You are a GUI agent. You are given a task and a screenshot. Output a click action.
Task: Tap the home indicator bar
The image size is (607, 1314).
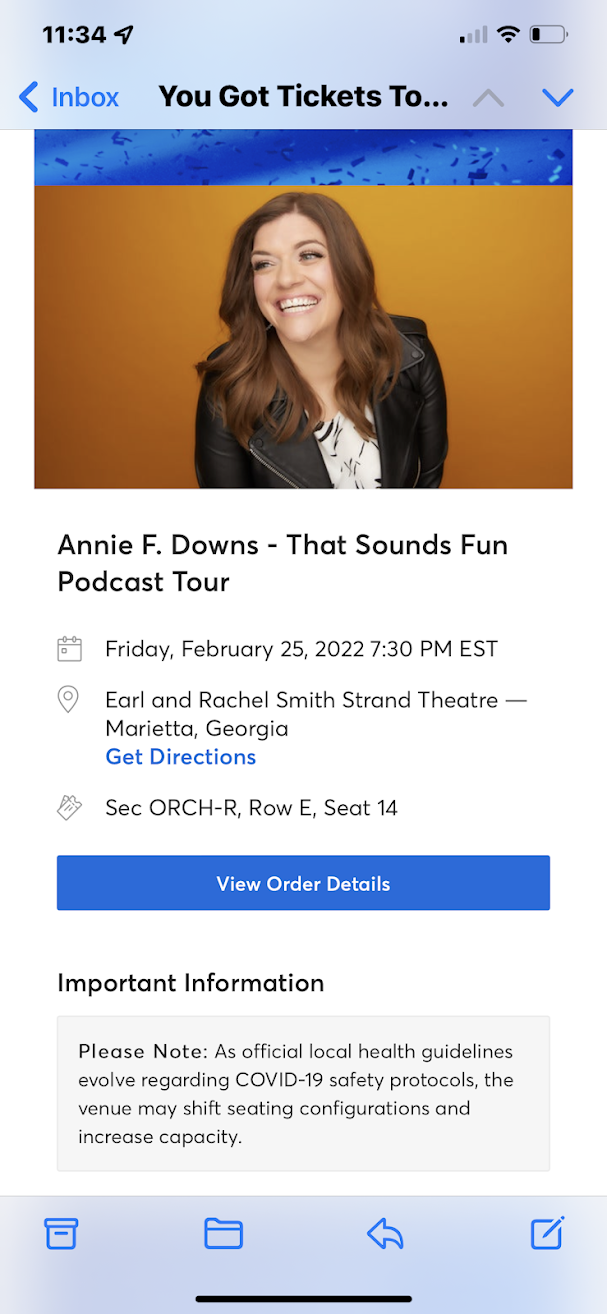coord(303,1299)
